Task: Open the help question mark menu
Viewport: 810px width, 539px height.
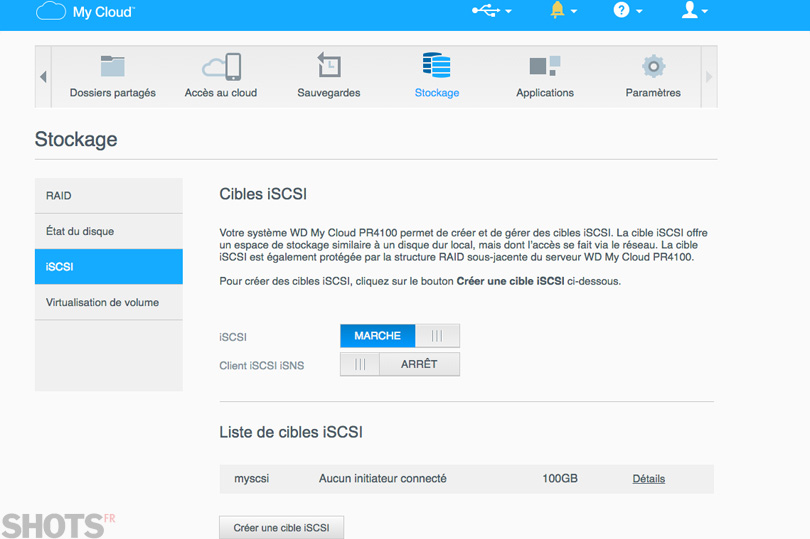Action: (621, 10)
